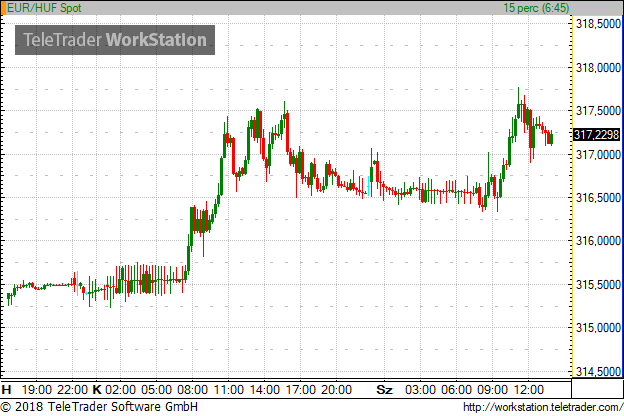Image resolution: width=624 pixels, height=416 pixels.
Task: Click the 19:00 time axis label
Action: coord(37,389)
